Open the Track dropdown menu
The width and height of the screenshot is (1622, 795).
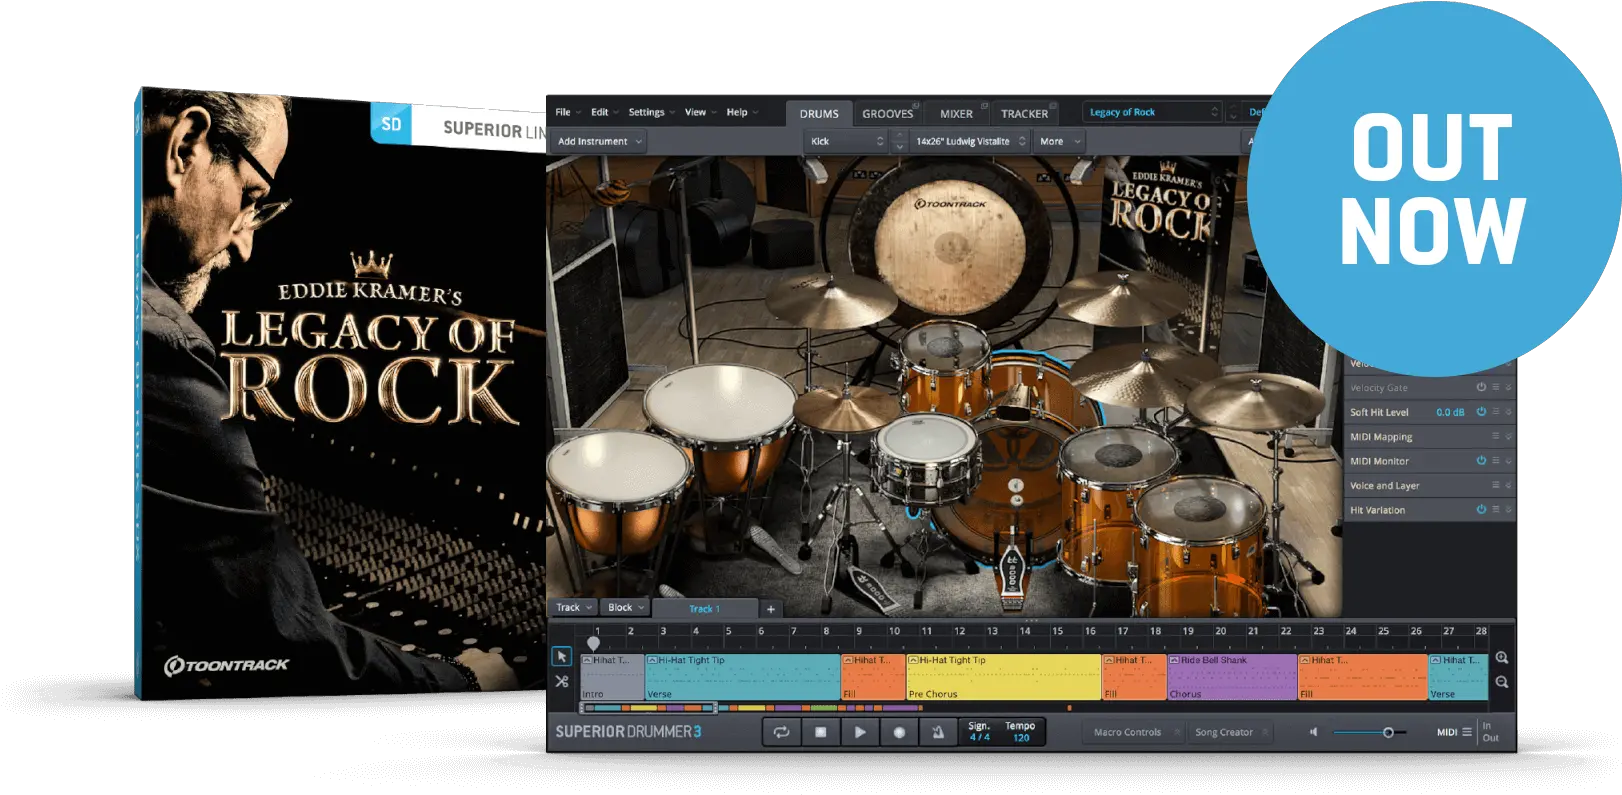tap(574, 607)
